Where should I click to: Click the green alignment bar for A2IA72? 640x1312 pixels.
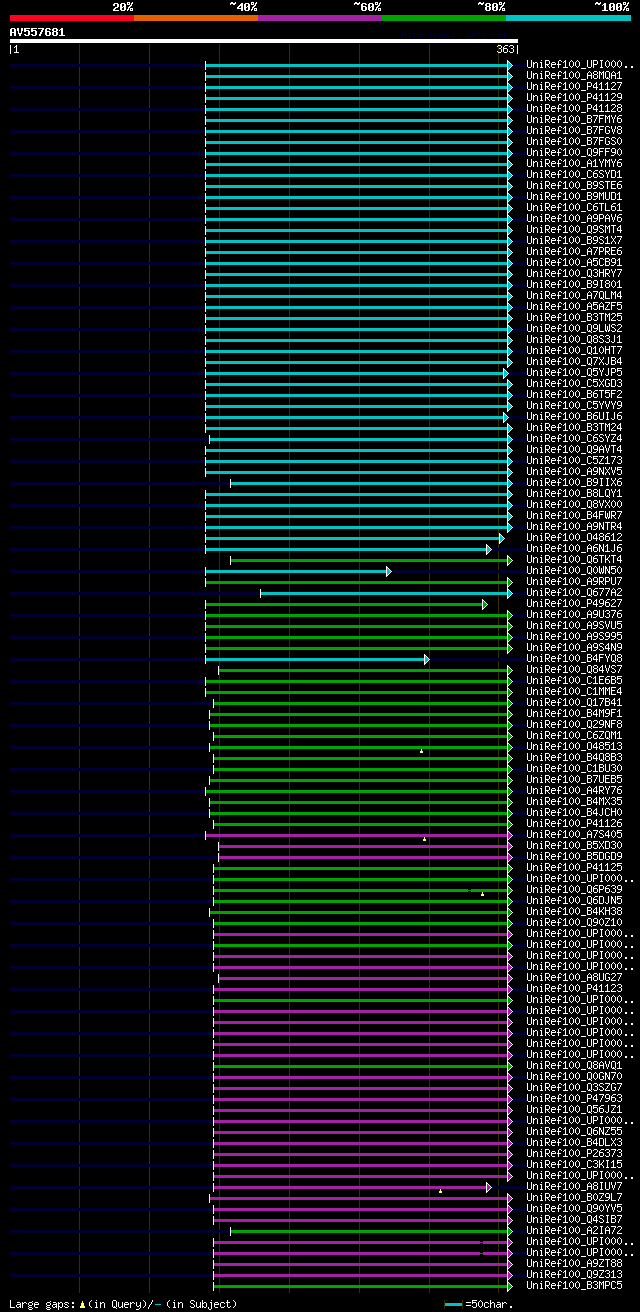click(371, 1231)
